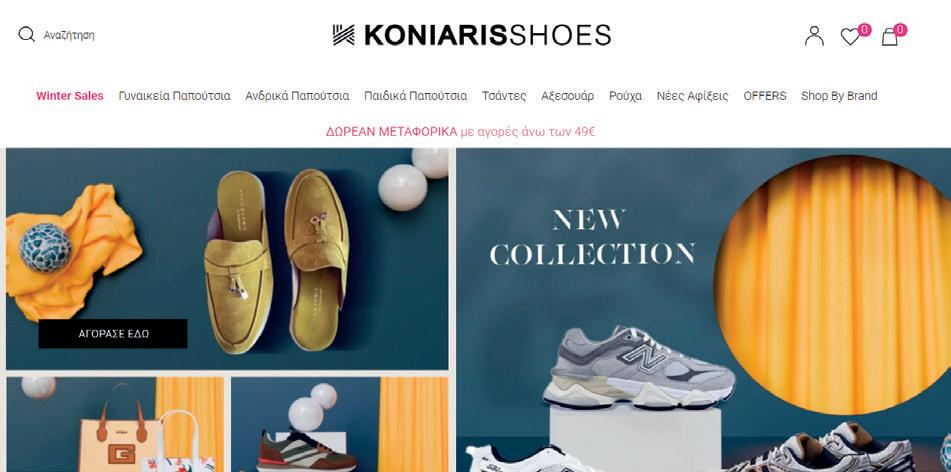951x472 pixels.
Task: Open Ανδρικά Παπούτσια menu item
Action: (297, 96)
